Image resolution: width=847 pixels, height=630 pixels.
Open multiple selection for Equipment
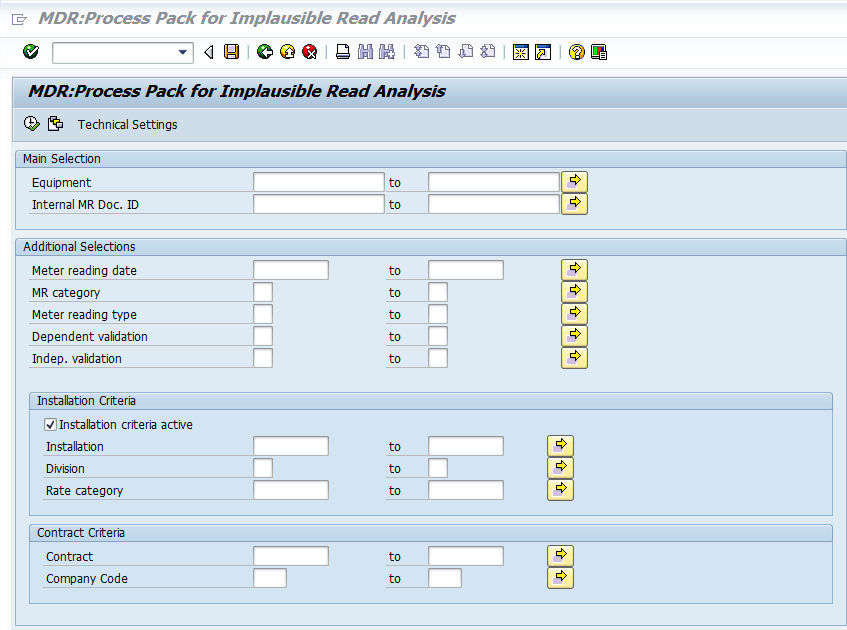tap(574, 182)
